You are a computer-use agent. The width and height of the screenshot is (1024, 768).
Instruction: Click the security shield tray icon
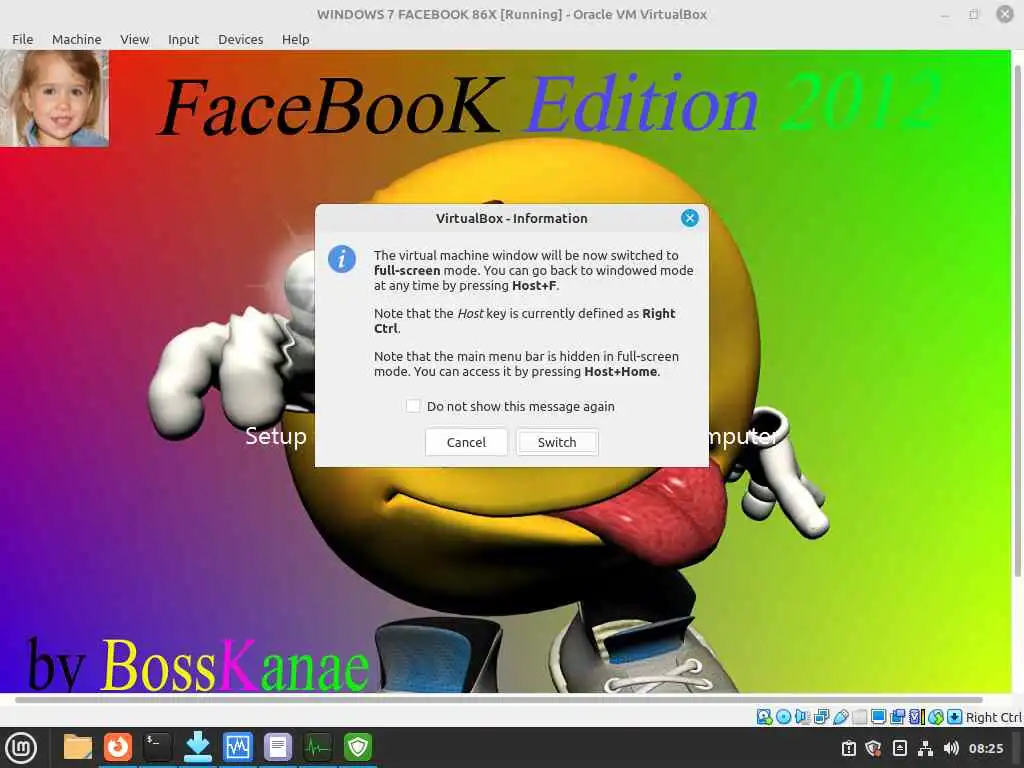point(874,748)
